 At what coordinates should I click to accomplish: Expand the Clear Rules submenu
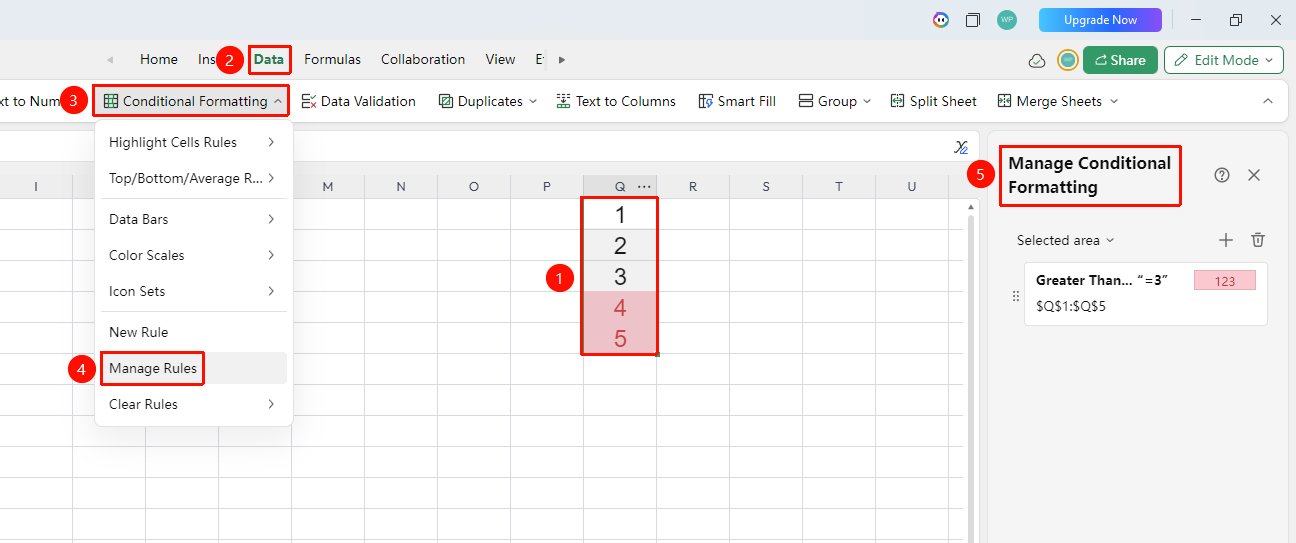[x=192, y=404]
